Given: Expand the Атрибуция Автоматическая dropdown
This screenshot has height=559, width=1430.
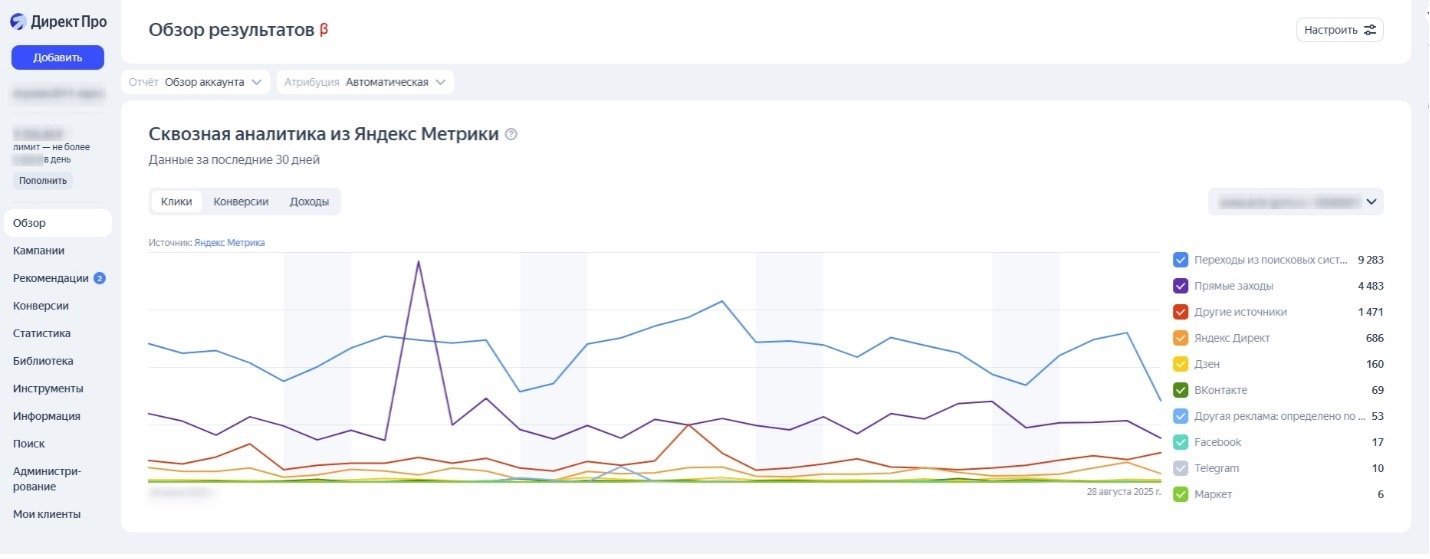Looking at the screenshot, I should 365,82.
